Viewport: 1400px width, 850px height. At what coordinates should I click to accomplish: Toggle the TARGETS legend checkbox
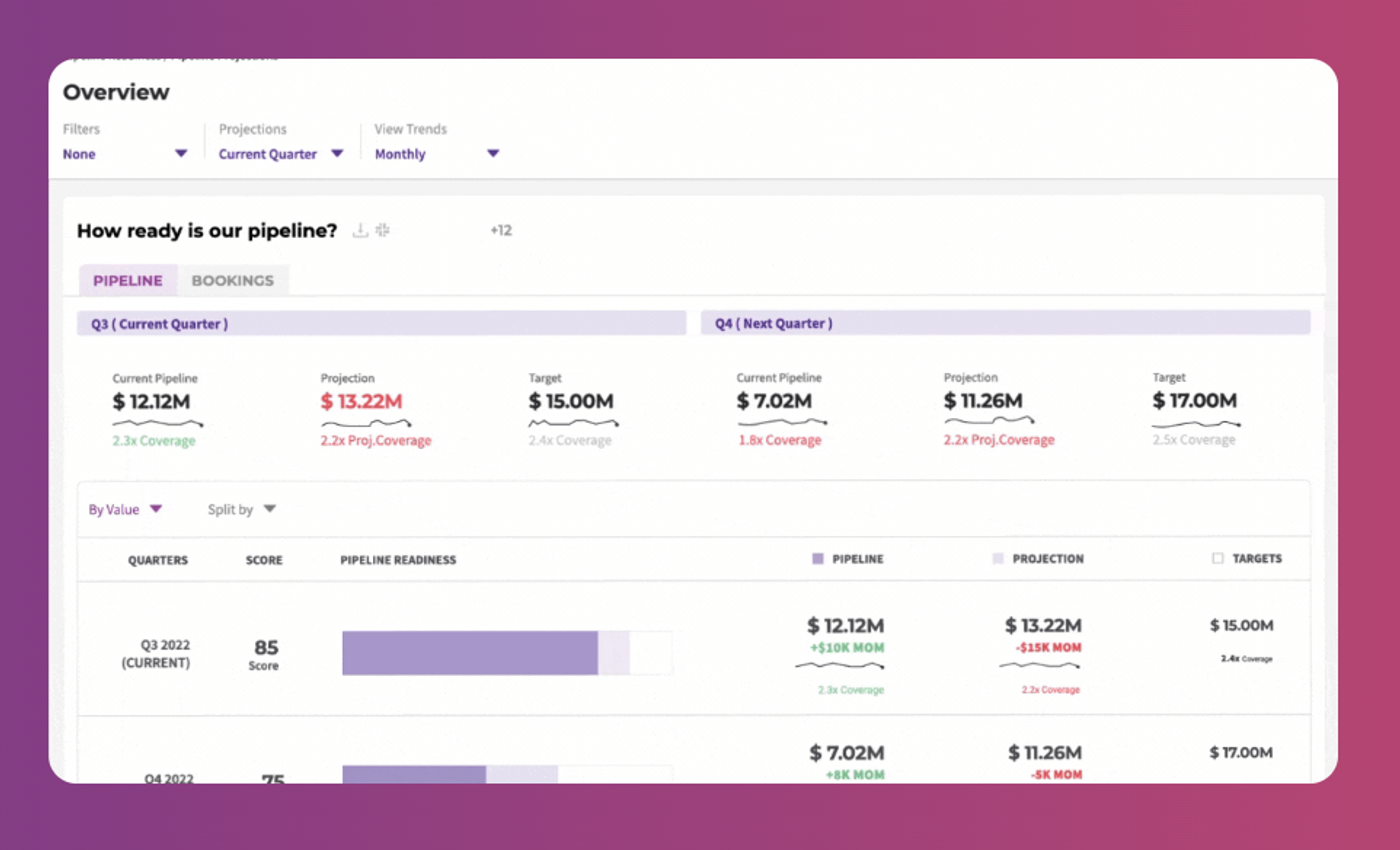(1218, 559)
